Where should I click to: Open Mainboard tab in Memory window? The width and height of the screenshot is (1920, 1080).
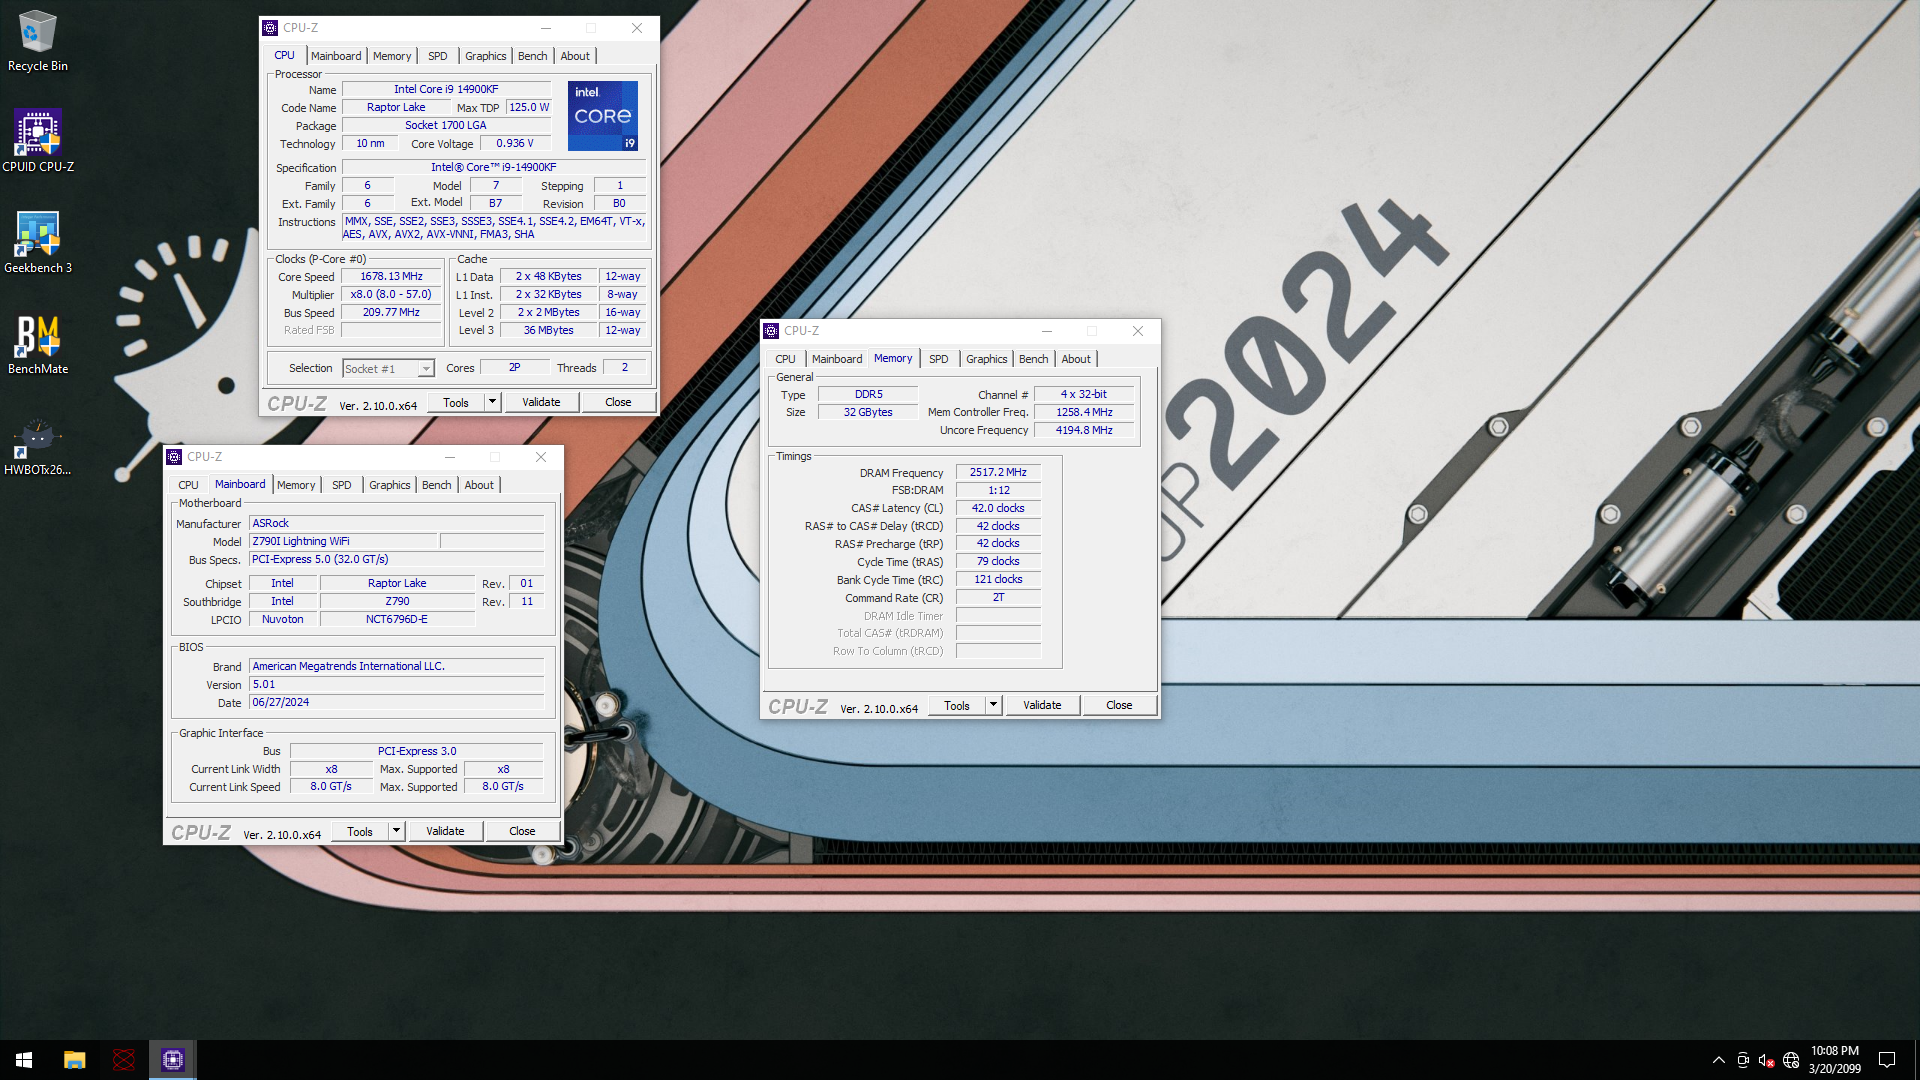click(x=837, y=359)
